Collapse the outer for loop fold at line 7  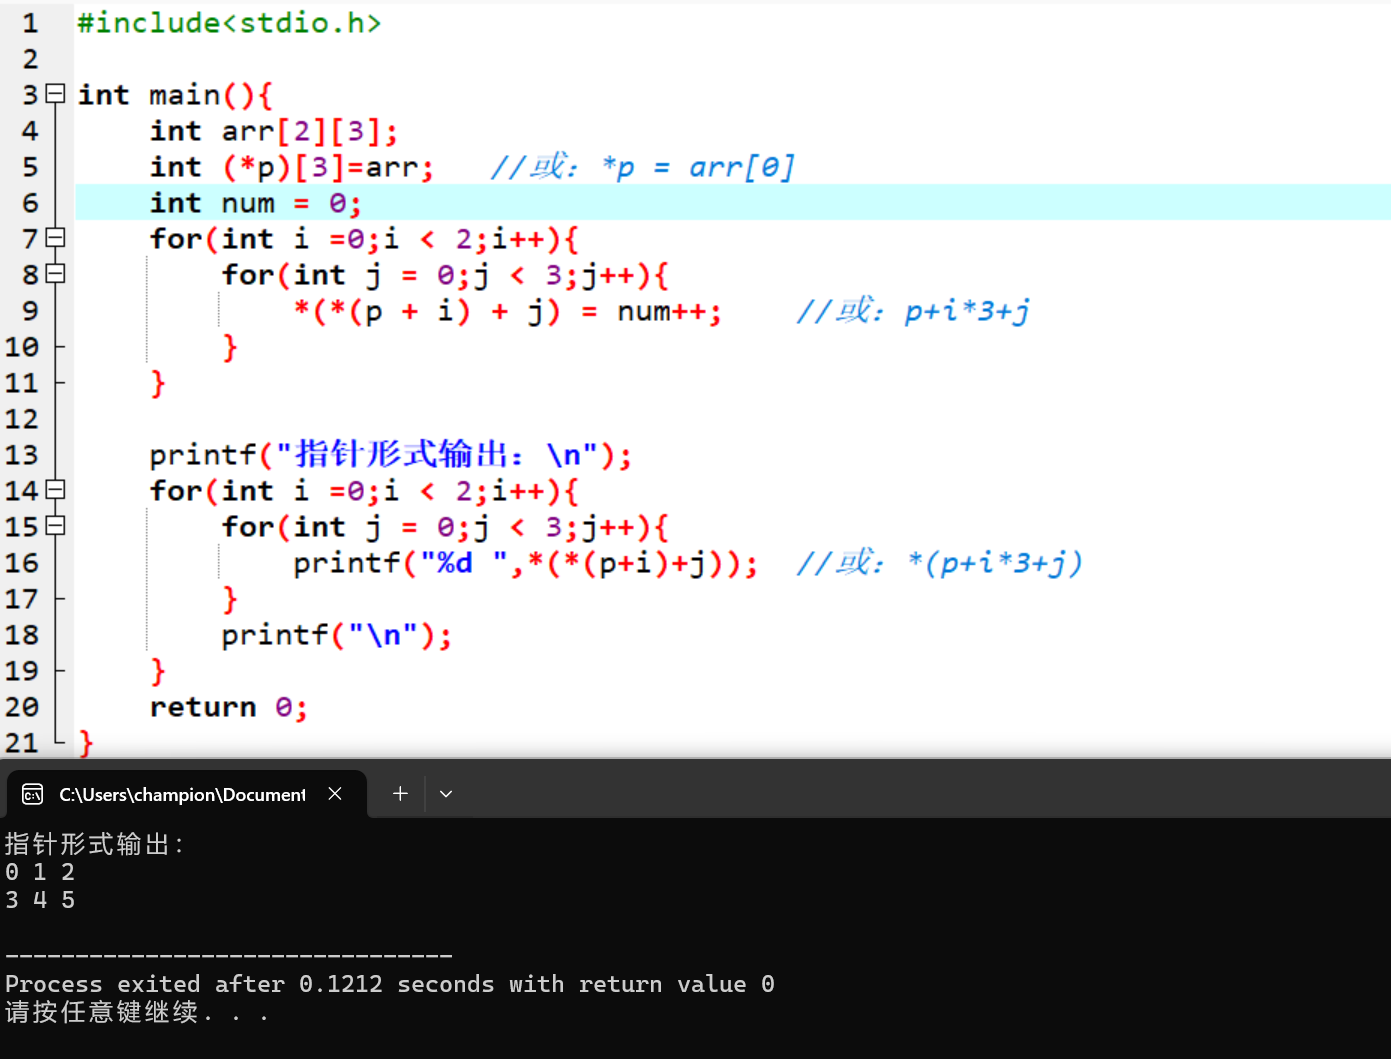click(x=56, y=238)
